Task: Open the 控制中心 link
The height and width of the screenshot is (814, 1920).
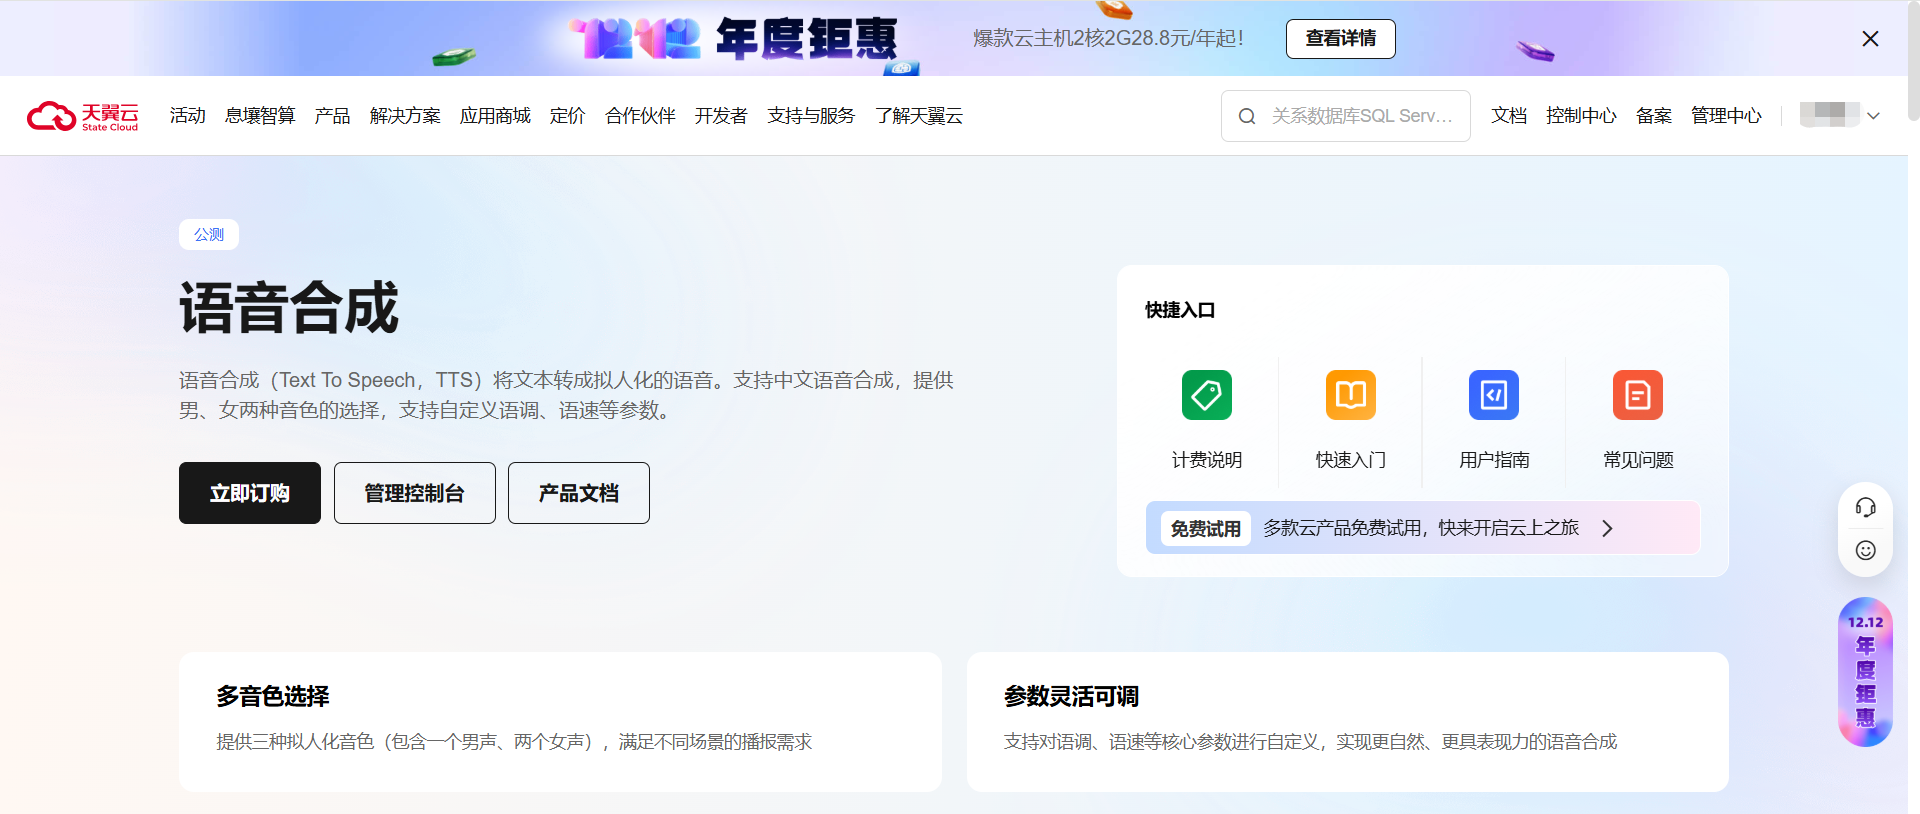Action: coord(1581,116)
